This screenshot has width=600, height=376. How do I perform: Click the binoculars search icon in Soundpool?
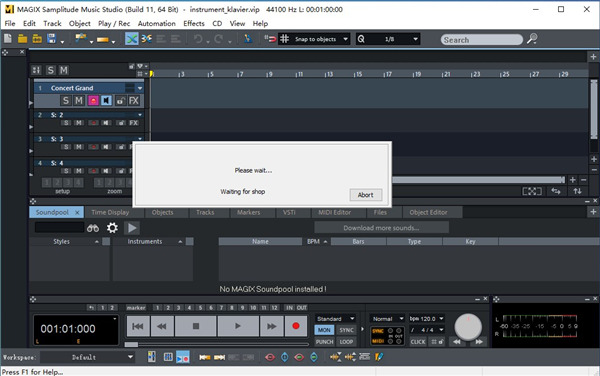pos(93,228)
